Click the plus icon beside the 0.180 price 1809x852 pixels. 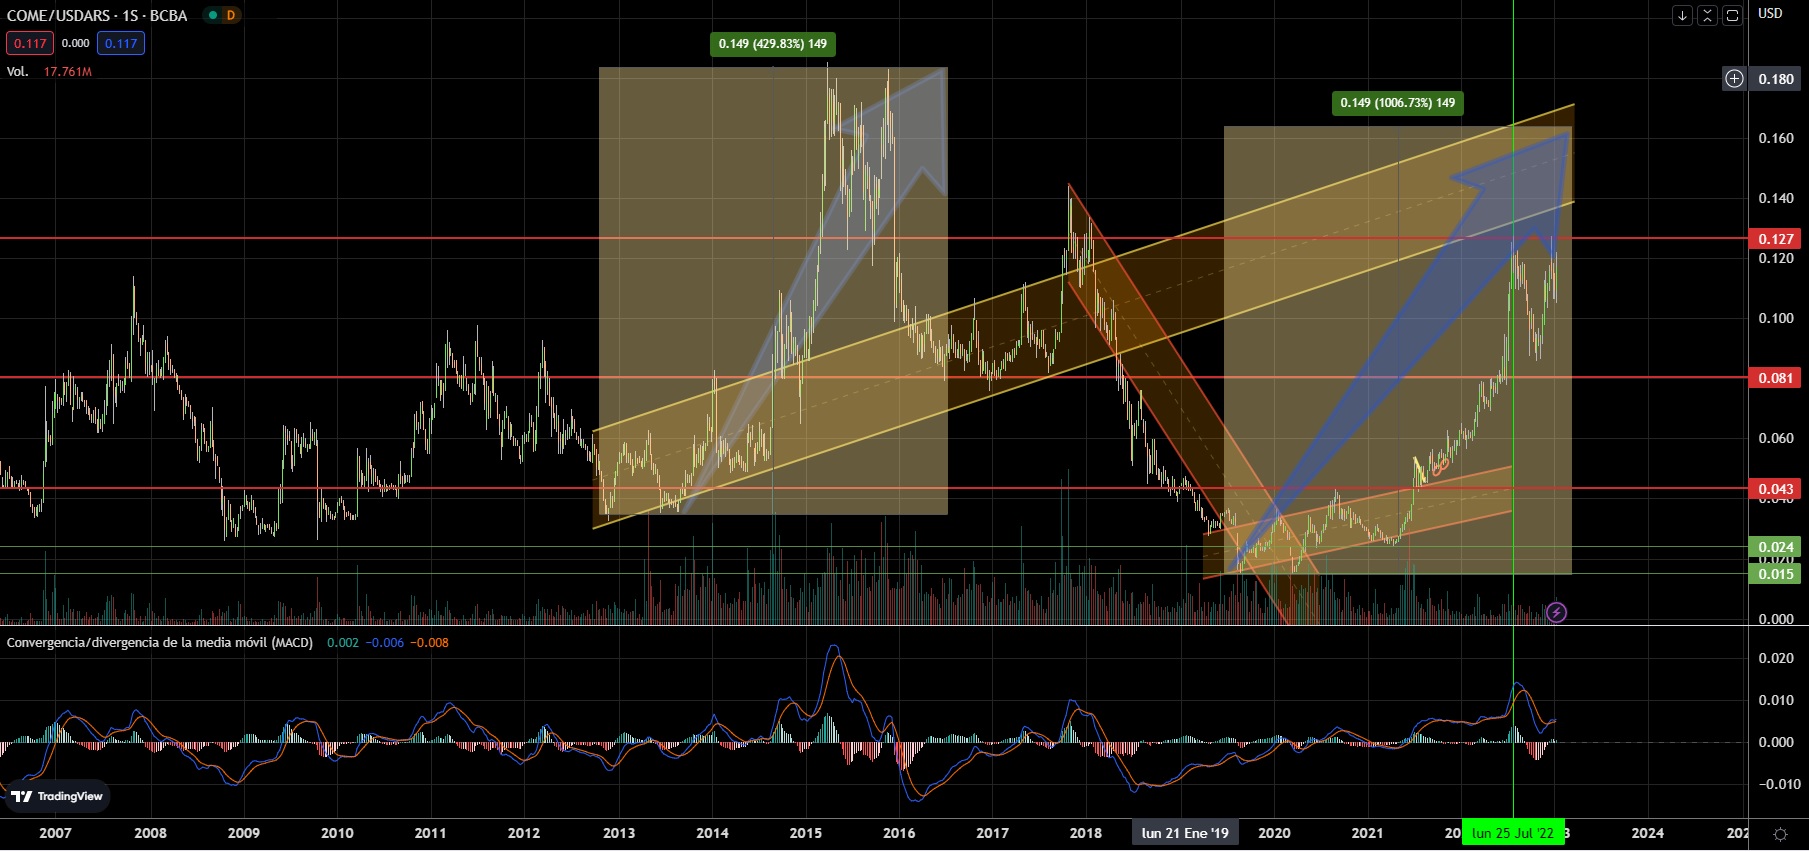click(1734, 79)
